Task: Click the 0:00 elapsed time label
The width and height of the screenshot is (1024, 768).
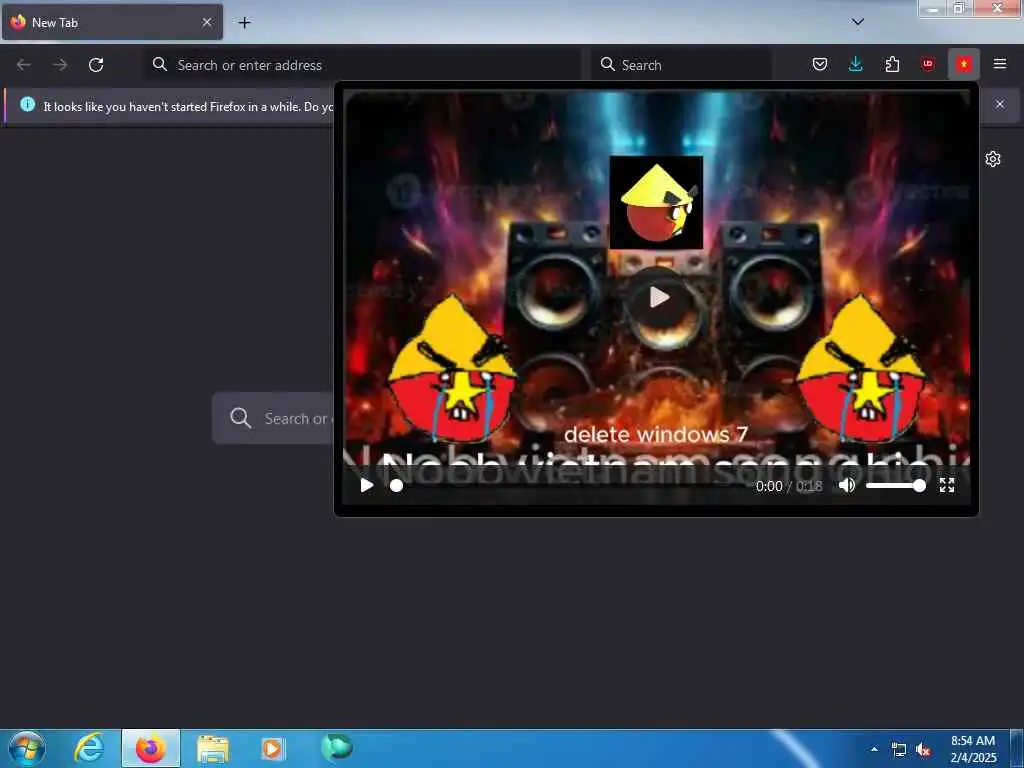Action: tap(769, 486)
